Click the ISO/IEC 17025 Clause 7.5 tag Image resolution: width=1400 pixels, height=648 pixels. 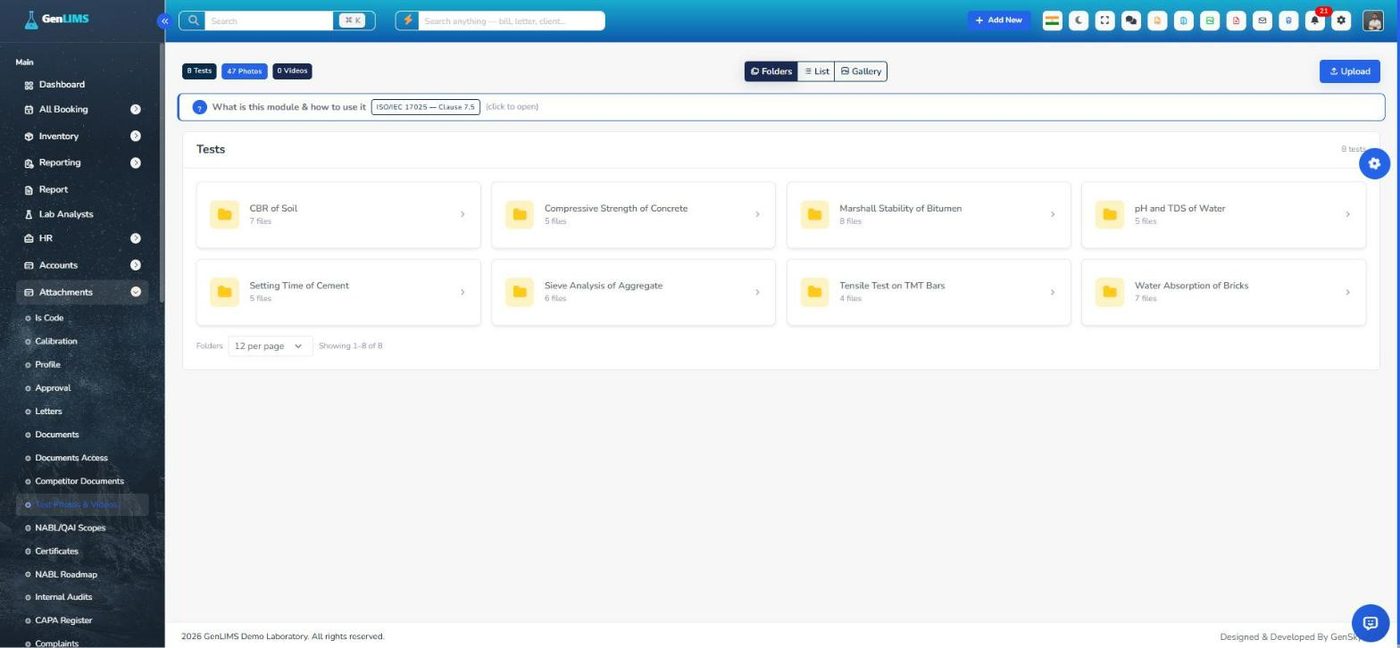click(x=426, y=107)
